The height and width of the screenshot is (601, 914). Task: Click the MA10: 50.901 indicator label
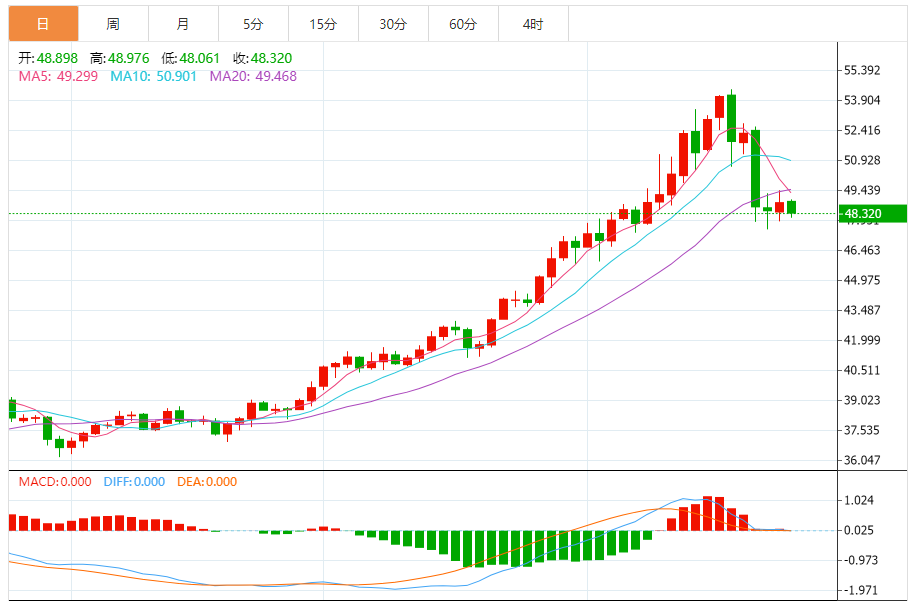tap(153, 76)
